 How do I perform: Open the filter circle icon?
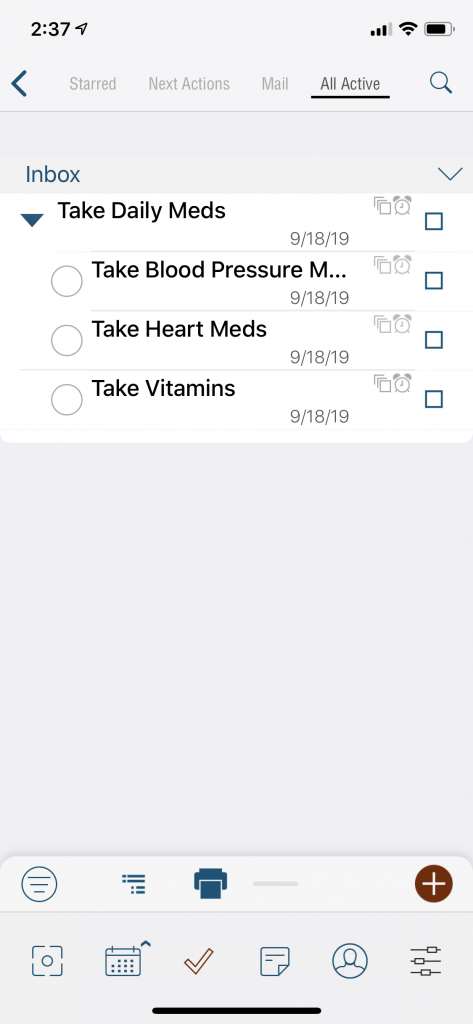(39, 884)
